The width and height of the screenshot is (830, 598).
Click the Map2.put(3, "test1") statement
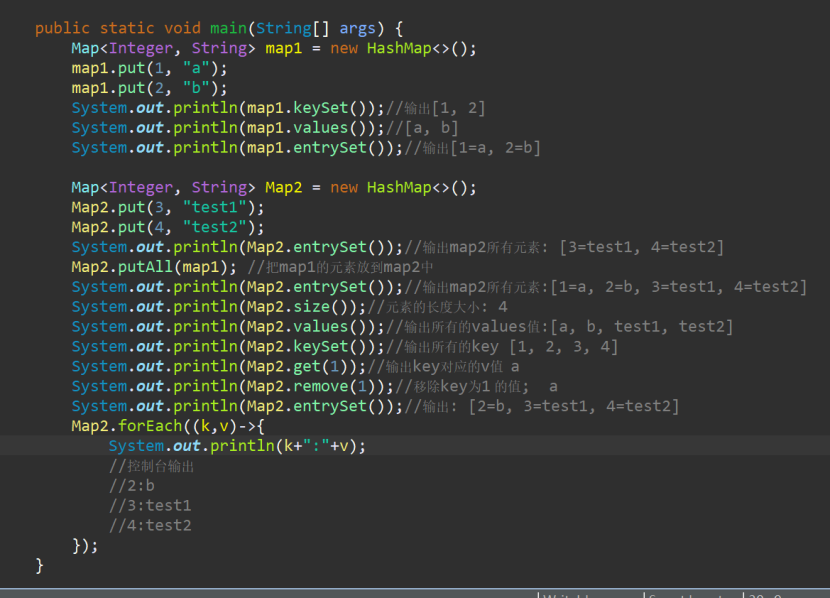pos(168,207)
